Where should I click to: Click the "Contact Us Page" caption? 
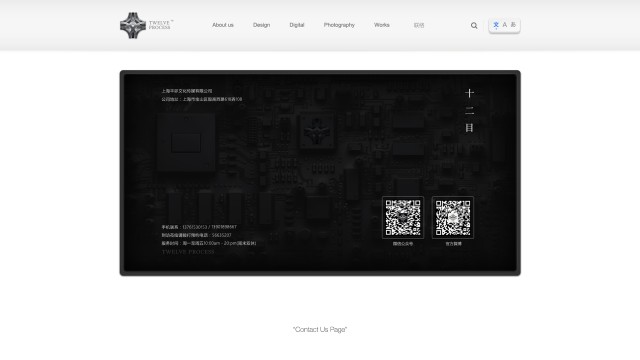click(x=320, y=329)
